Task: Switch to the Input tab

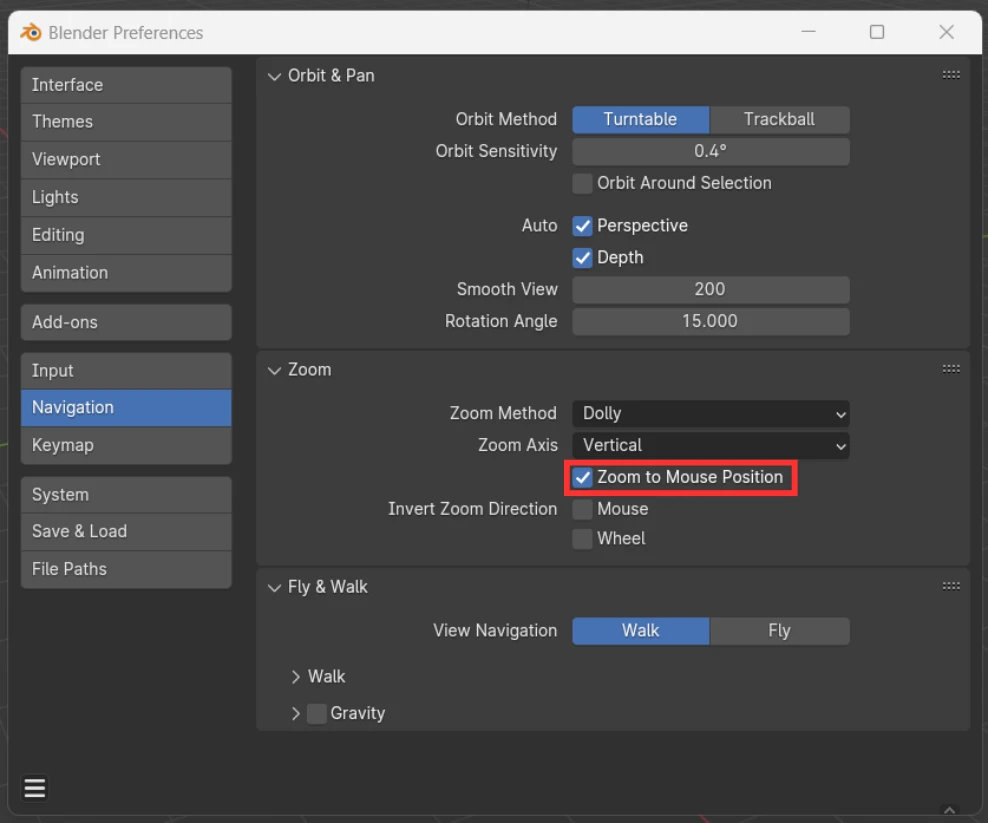Action: click(x=126, y=371)
